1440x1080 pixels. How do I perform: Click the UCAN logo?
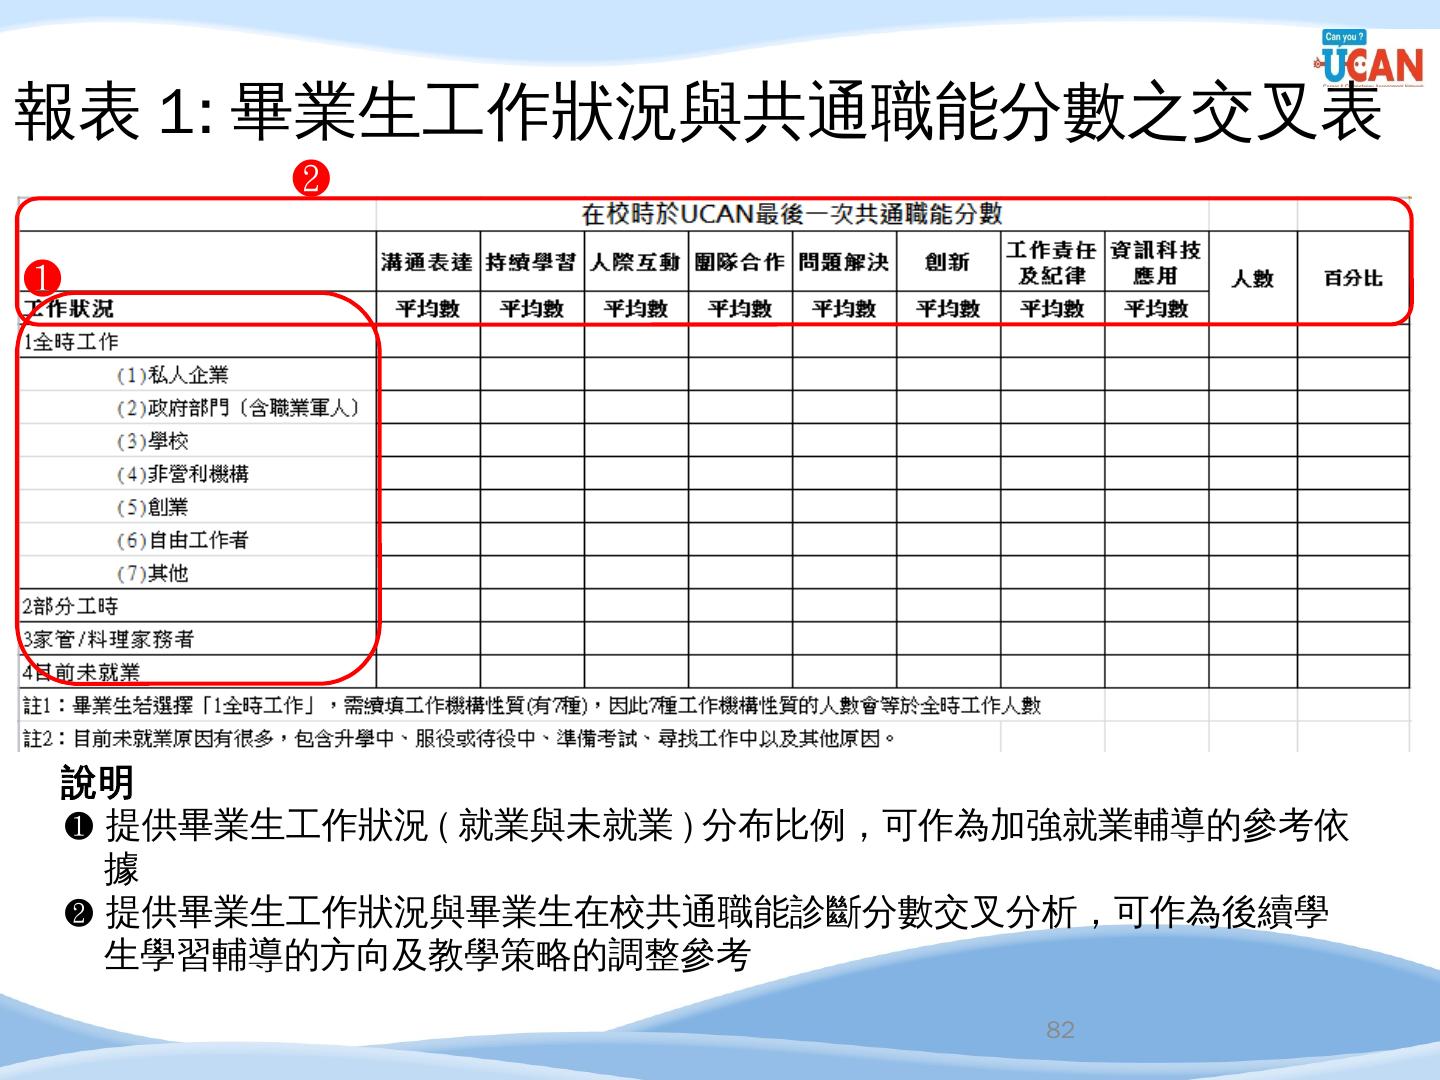coord(1371,58)
